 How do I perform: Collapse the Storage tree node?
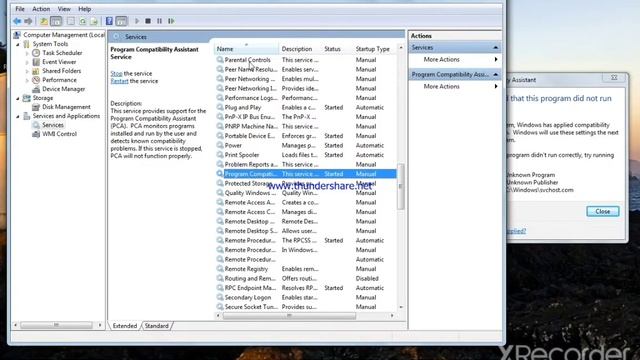(18, 98)
